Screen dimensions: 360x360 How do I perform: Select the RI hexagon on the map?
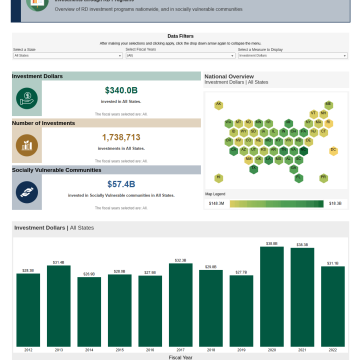(329, 123)
